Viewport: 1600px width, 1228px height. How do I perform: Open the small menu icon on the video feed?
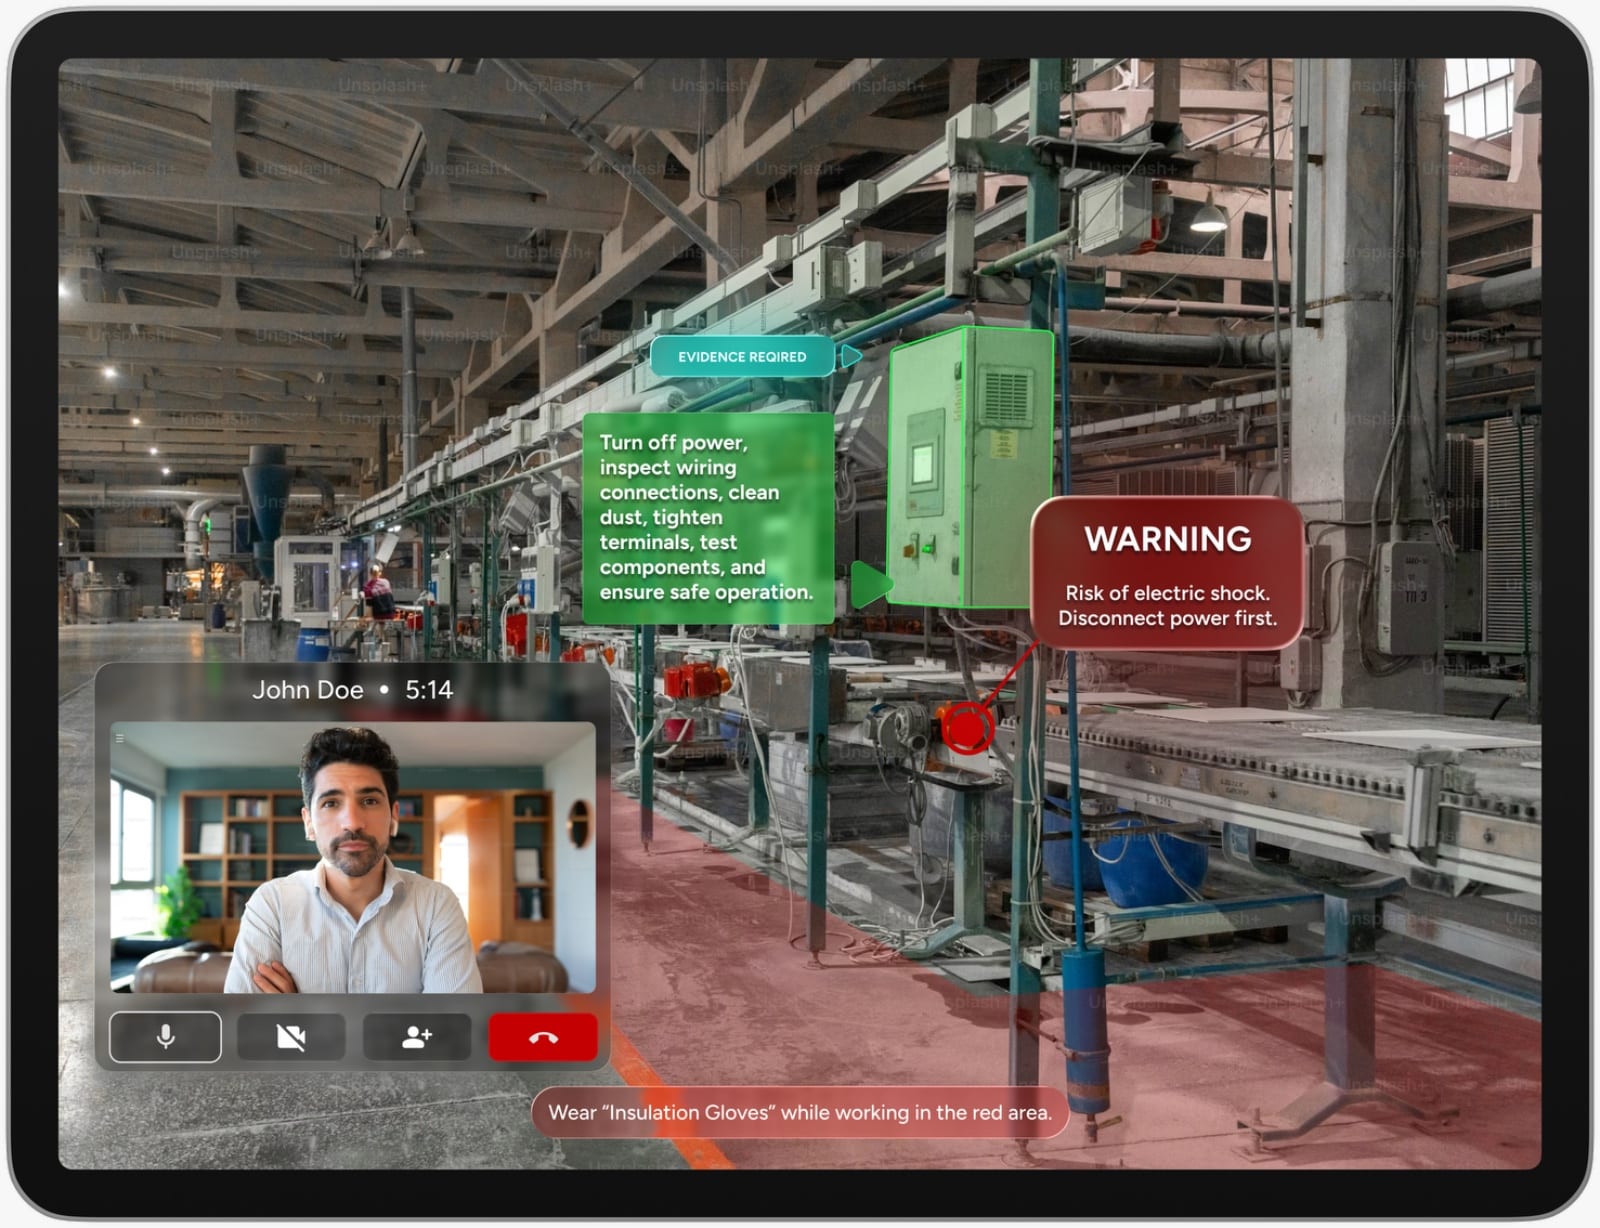(x=120, y=739)
